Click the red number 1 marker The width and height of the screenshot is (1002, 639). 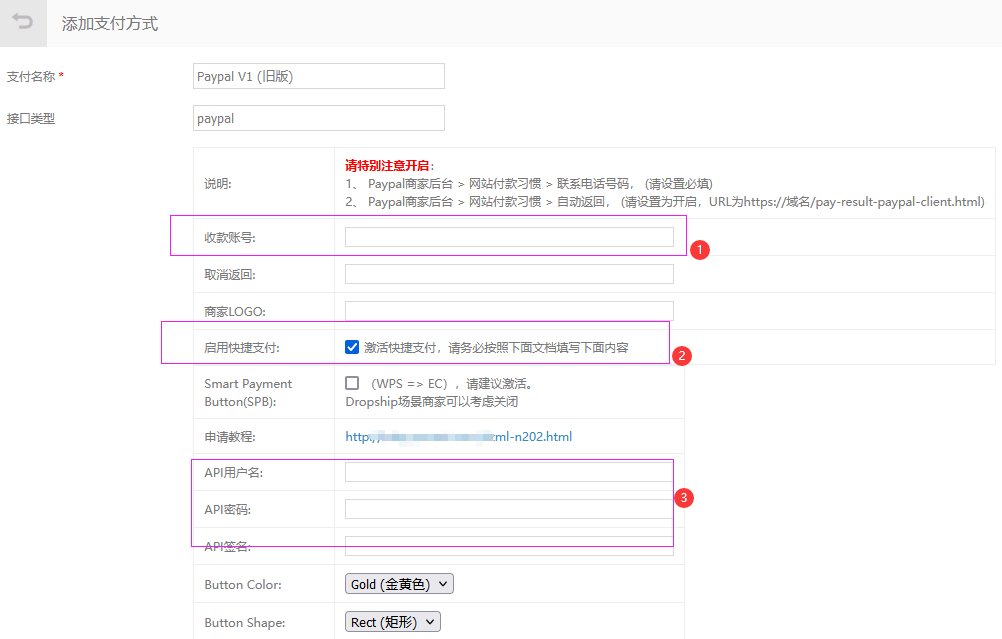(700, 250)
